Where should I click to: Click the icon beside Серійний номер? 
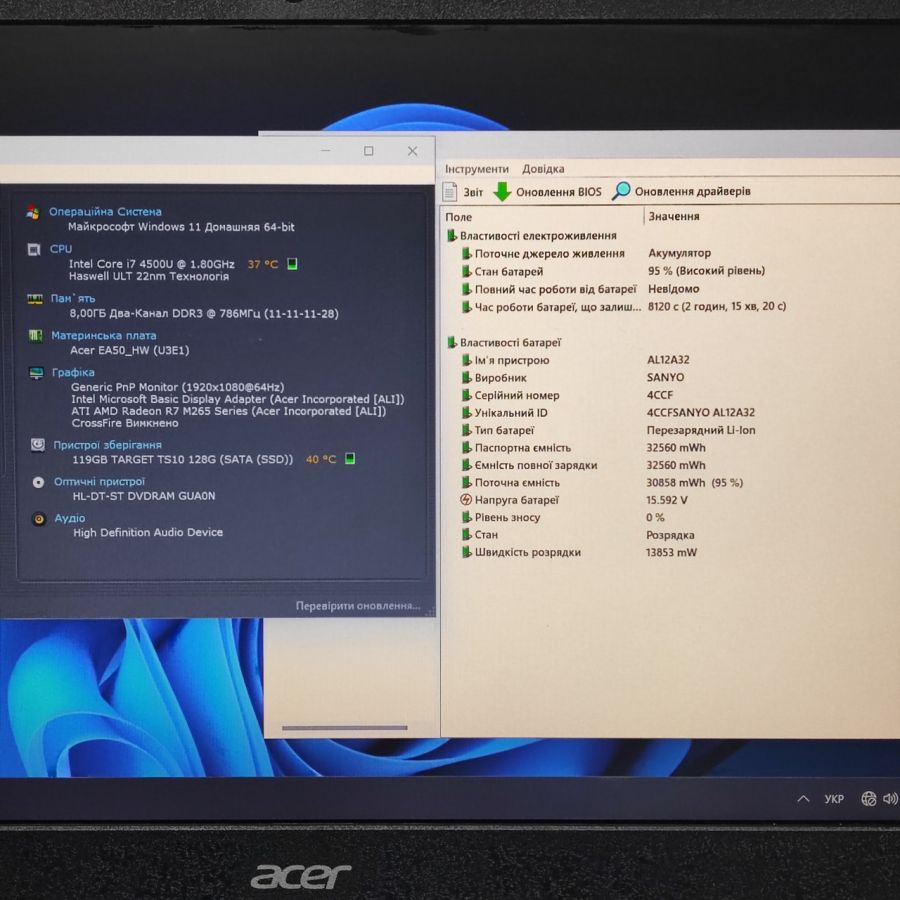coord(467,395)
